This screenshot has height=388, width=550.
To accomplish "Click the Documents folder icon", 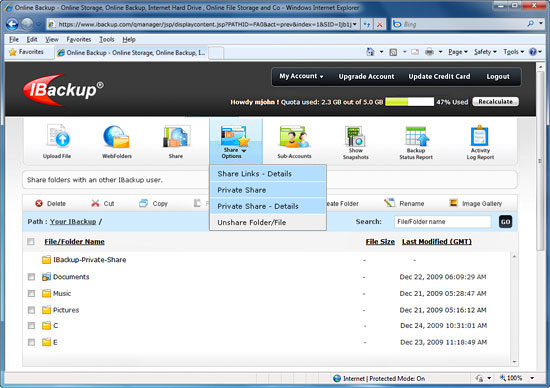I will (x=46, y=277).
